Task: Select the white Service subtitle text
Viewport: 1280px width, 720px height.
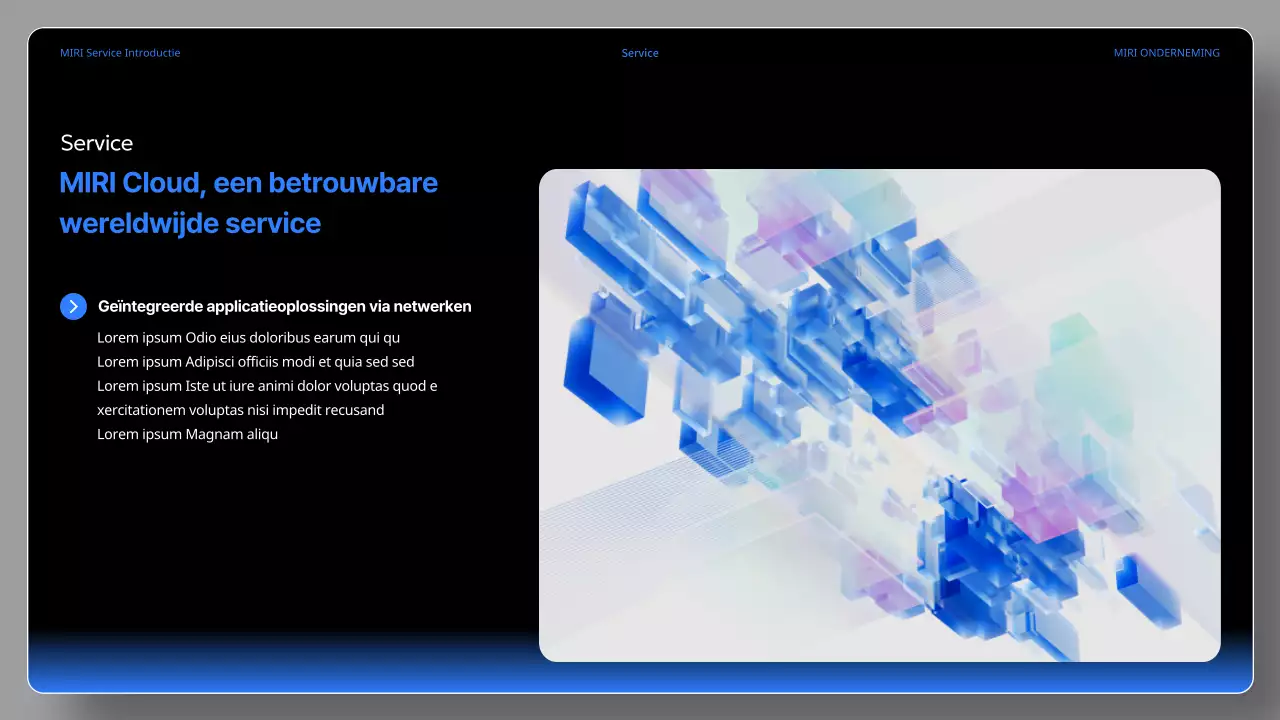Action: click(x=97, y=143)
